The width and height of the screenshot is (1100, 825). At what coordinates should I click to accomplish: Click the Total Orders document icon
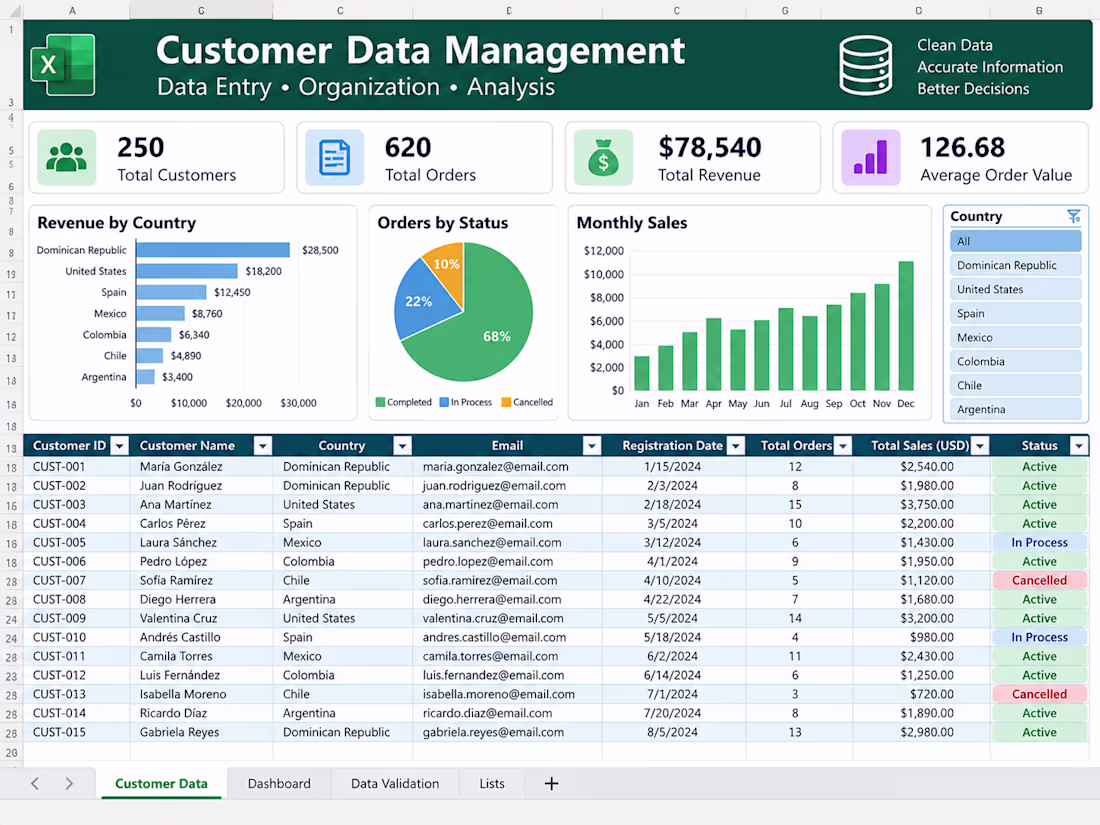pyautogui.click(x=335, y=157)
